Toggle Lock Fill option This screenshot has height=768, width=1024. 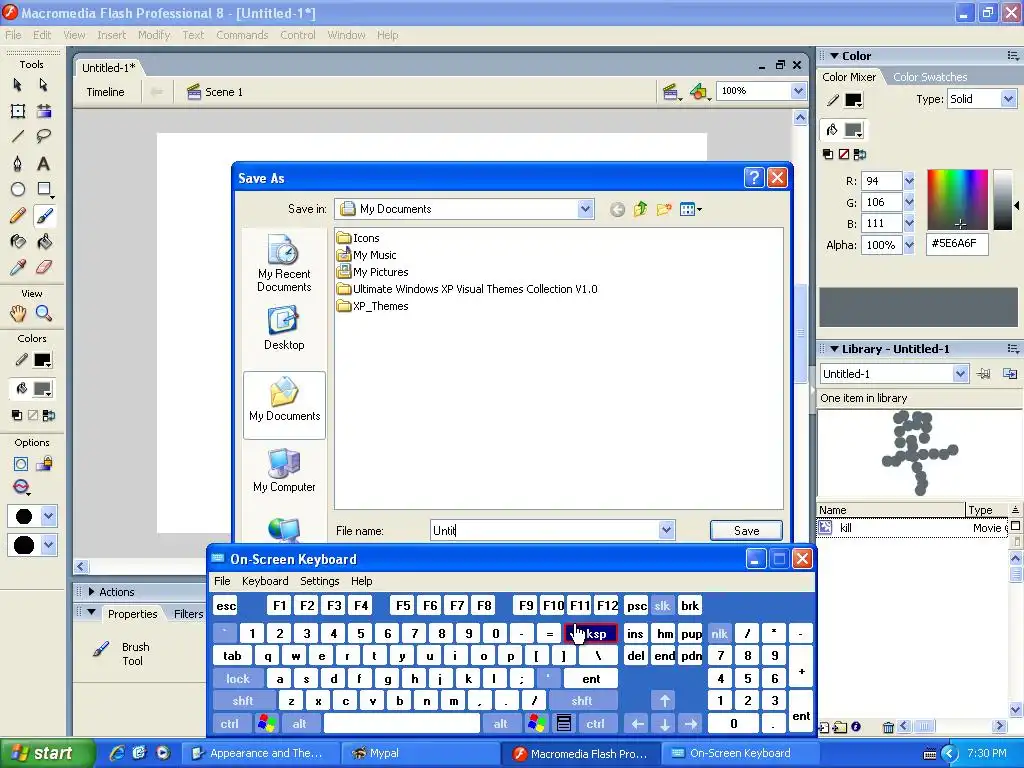coord(44,464)
